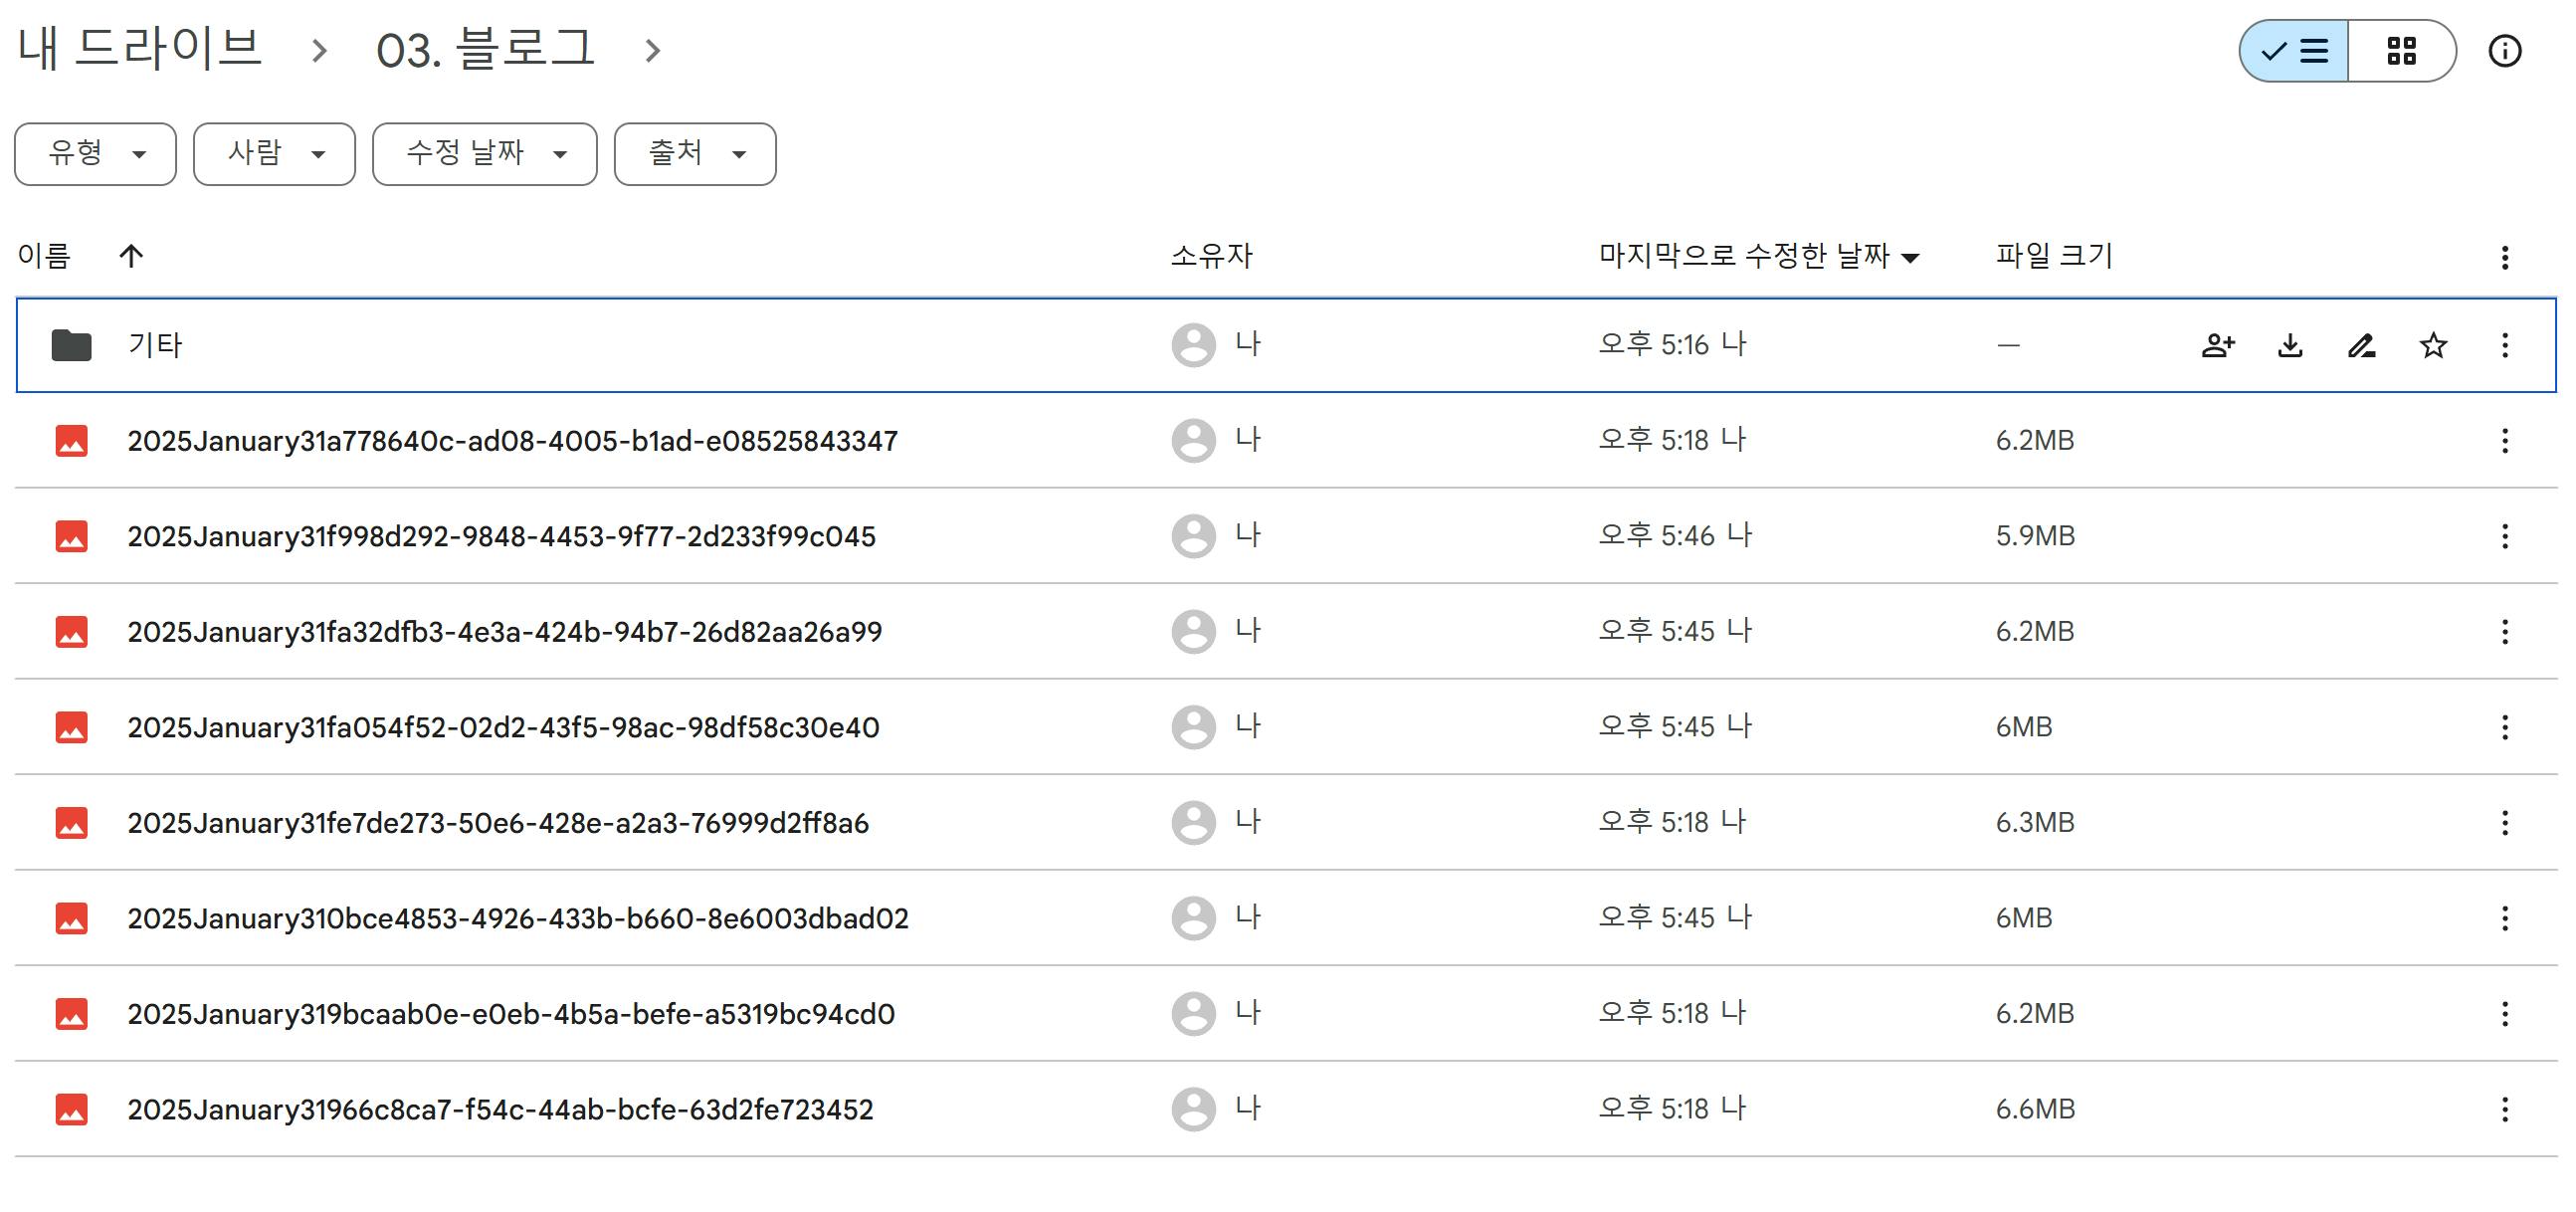Go to 내 드라이브 breadcrumb
The image size is (2576, 1212).
140,48
